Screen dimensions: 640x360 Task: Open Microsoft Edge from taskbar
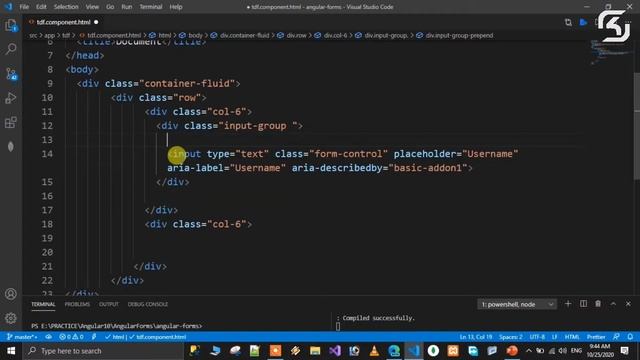point(394,351)
